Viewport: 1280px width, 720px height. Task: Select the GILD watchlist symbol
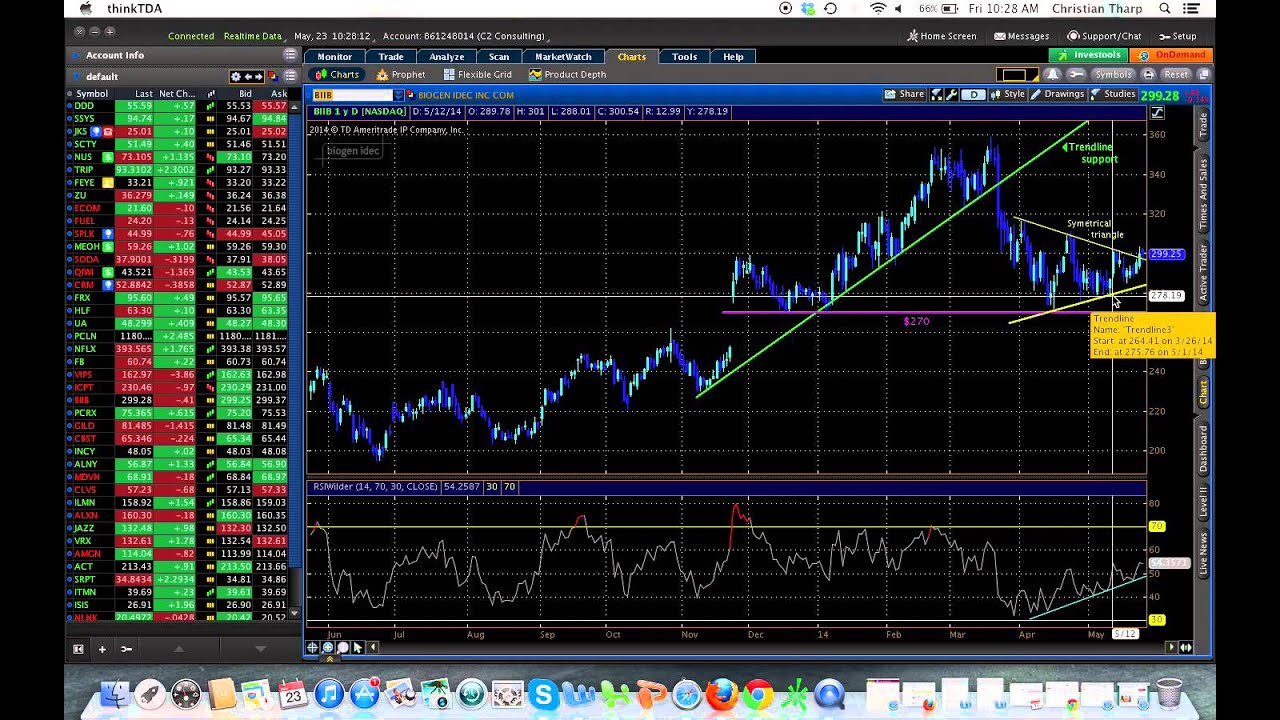pos(84,426)
